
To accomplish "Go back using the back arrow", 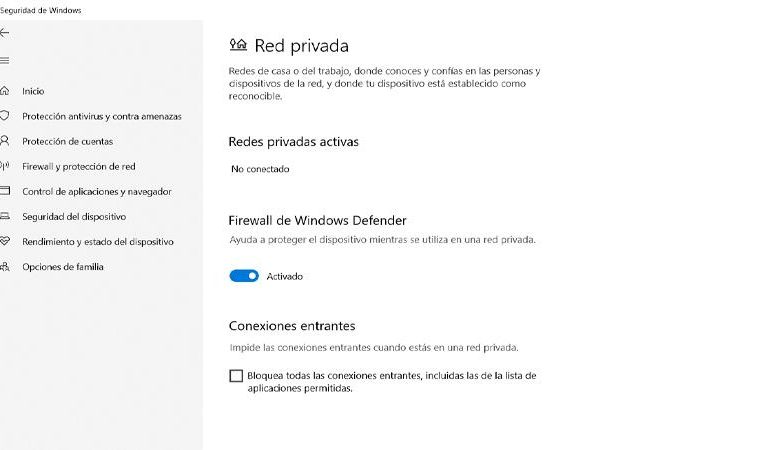I will 5,33.
